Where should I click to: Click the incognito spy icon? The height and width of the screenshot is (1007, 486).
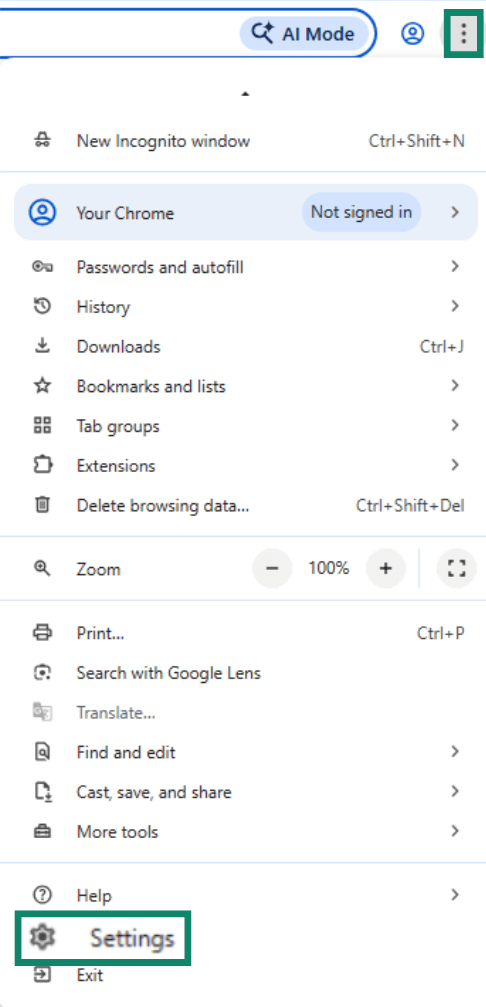tap(42, 141)
